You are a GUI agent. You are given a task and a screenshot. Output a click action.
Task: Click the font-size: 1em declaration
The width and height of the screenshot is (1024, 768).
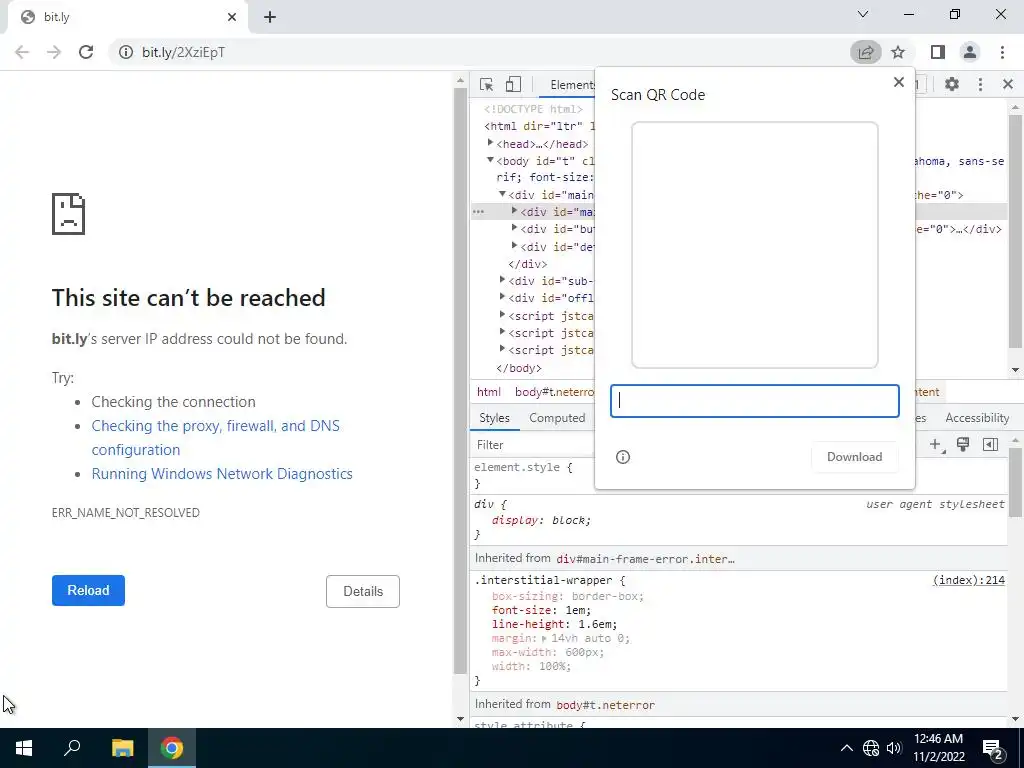(541, 610)
